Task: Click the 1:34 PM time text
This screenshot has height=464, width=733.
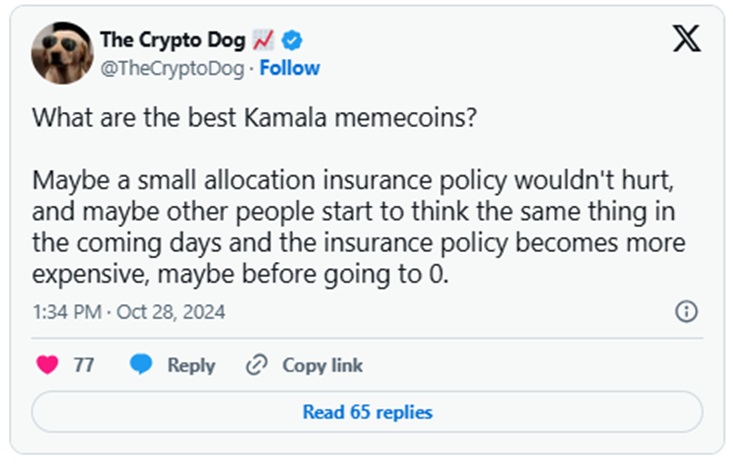Action: (x=66, y=312)
